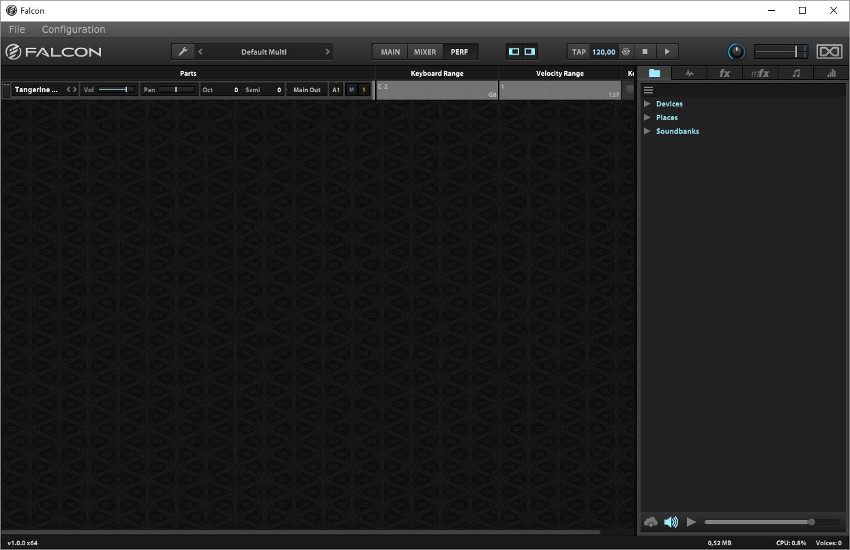850x550 pixels.
Task: Adjust the part Pan slider
Action: coord(176,89)
